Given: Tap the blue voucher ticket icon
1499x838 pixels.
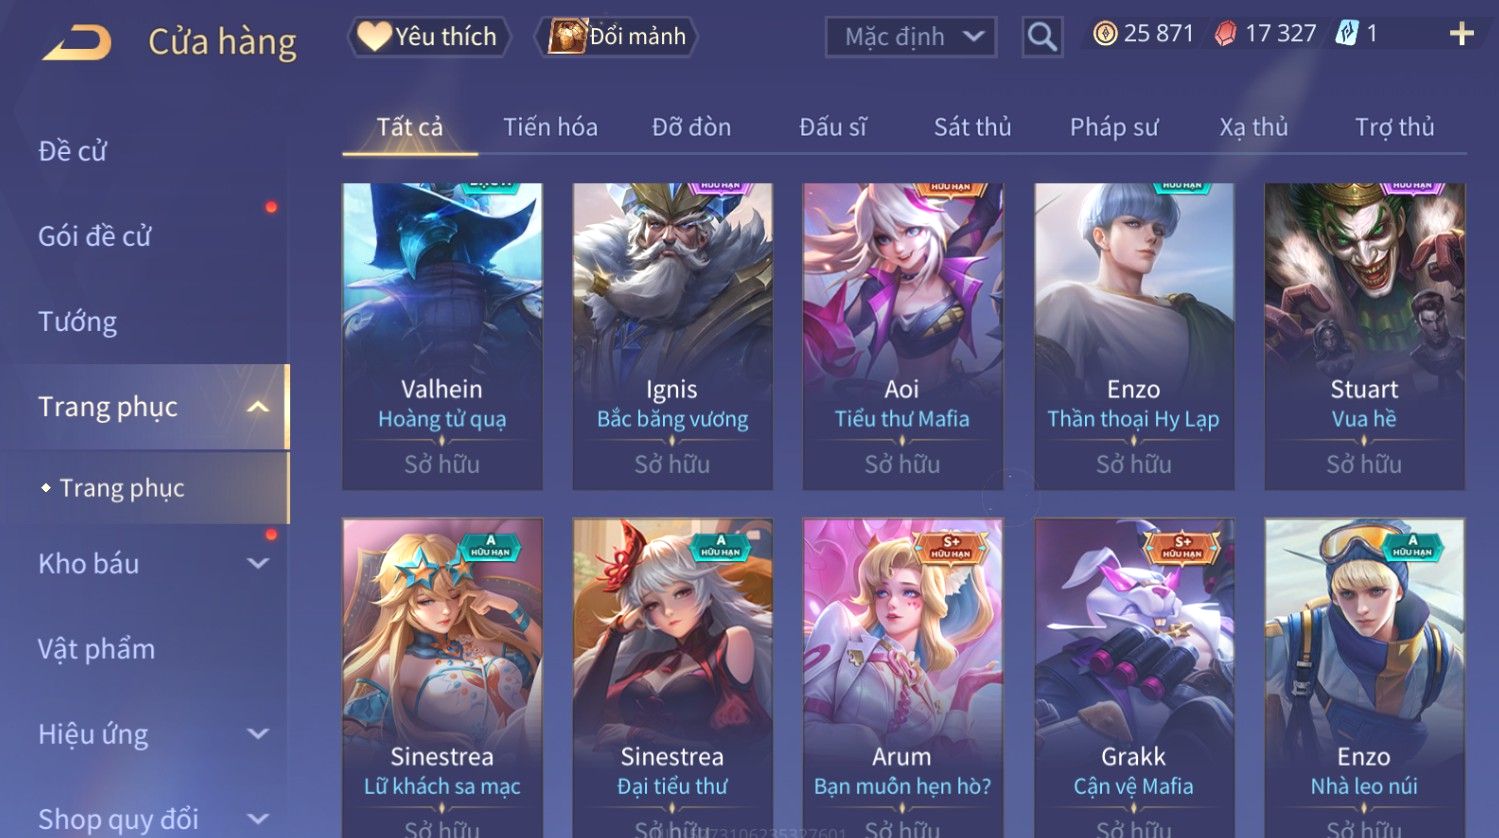Looking at the screenshot, I should 1347,34.
